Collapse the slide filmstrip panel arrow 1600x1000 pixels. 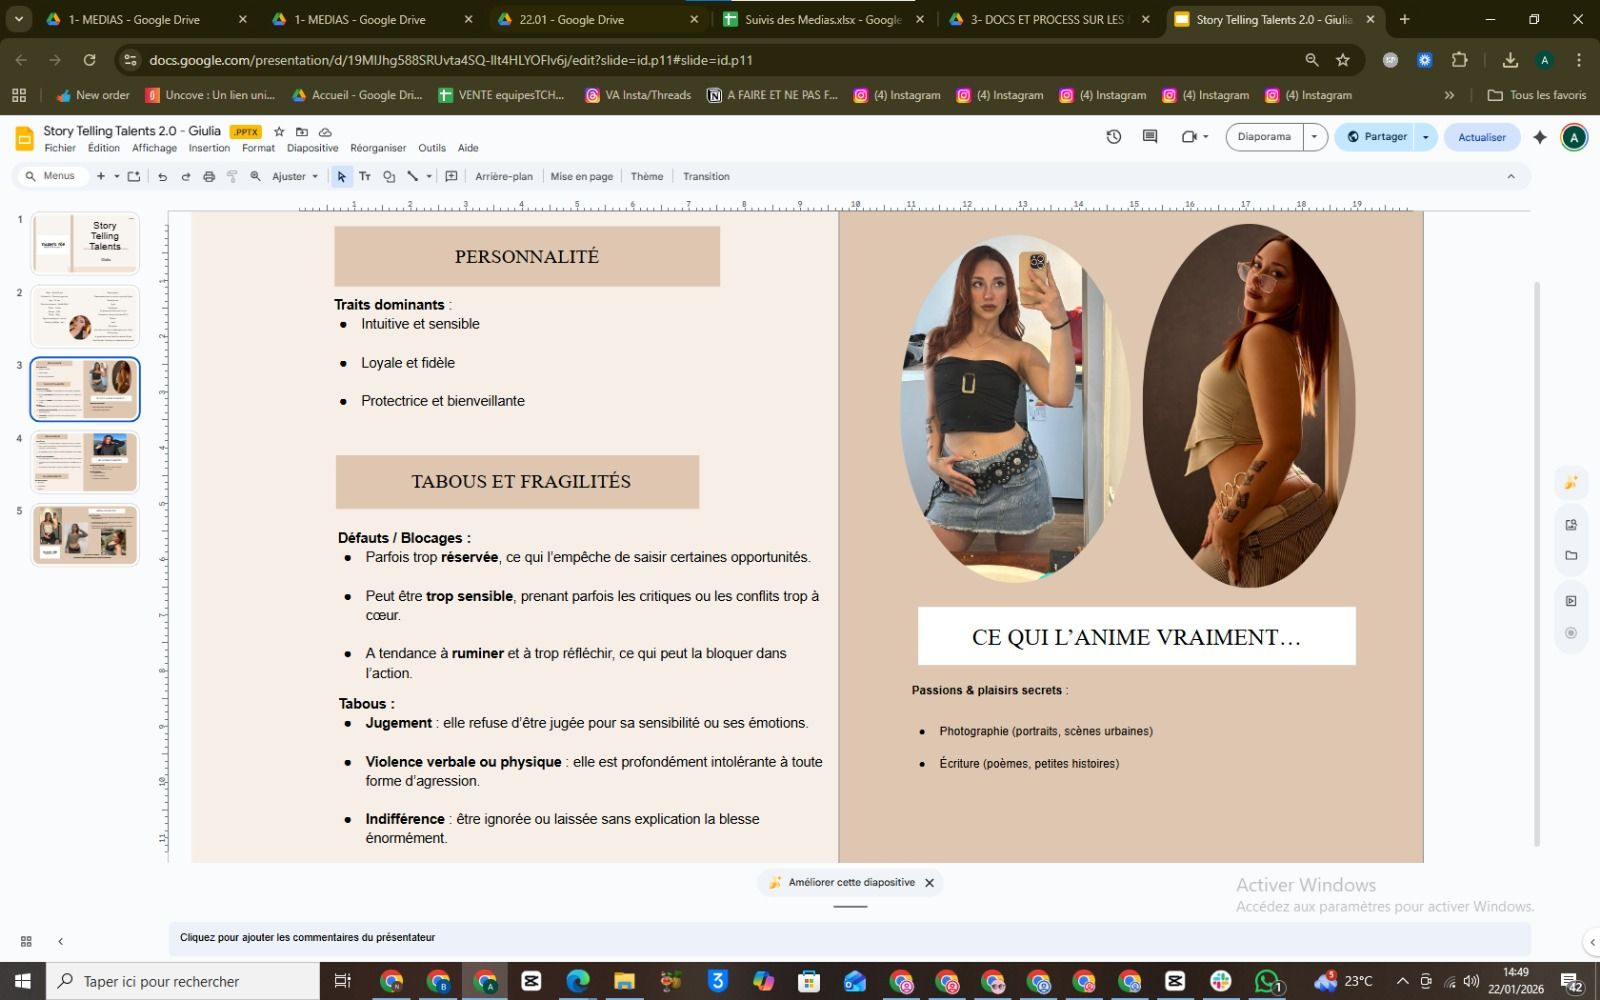pos(60,941)
